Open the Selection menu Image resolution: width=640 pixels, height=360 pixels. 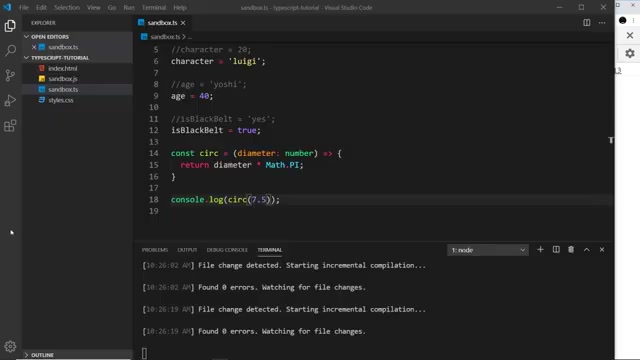point(67,7)
